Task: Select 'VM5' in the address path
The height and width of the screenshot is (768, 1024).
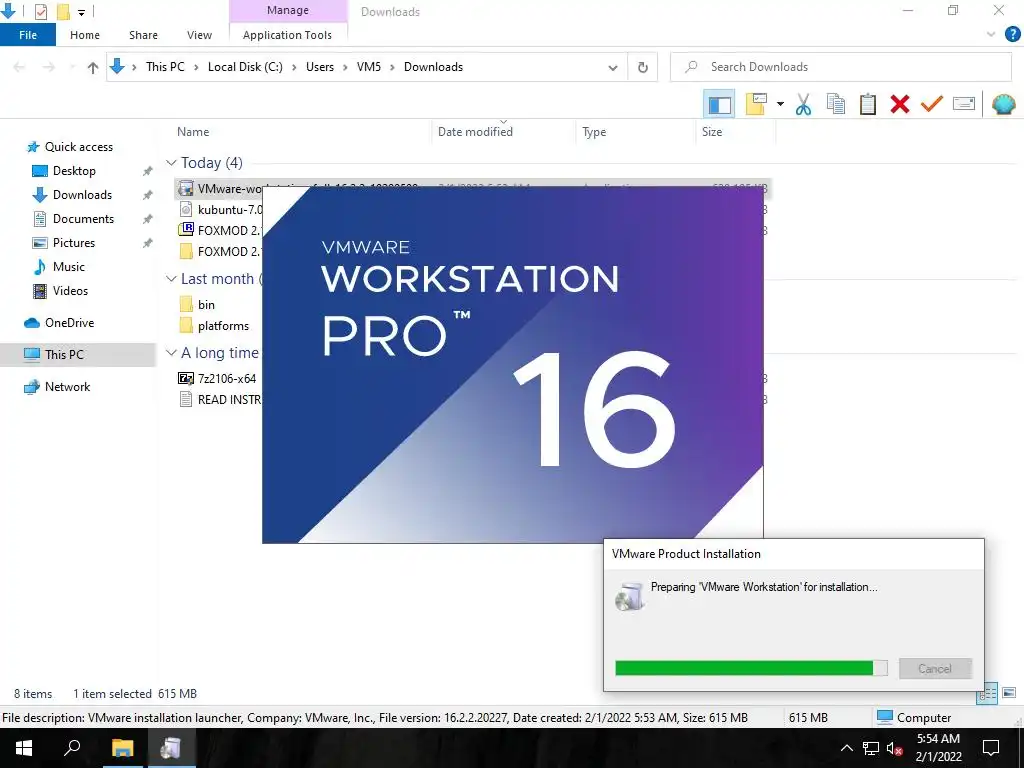Action: pos(368,67)
